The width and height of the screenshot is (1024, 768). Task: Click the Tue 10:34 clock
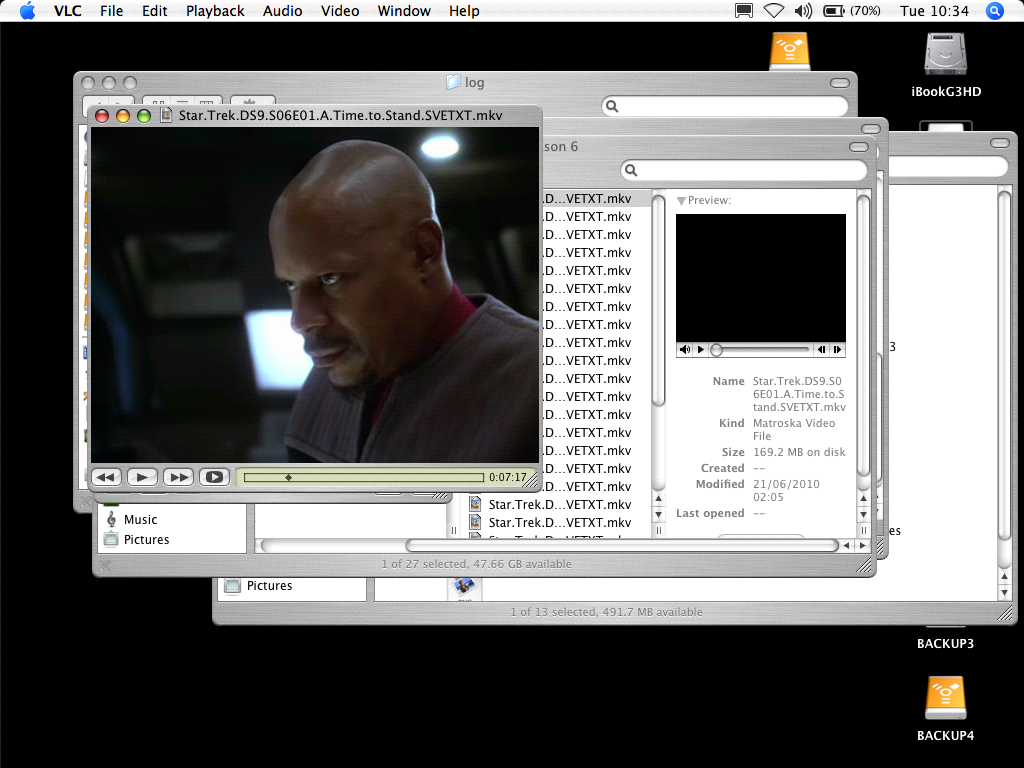point(934,11)
